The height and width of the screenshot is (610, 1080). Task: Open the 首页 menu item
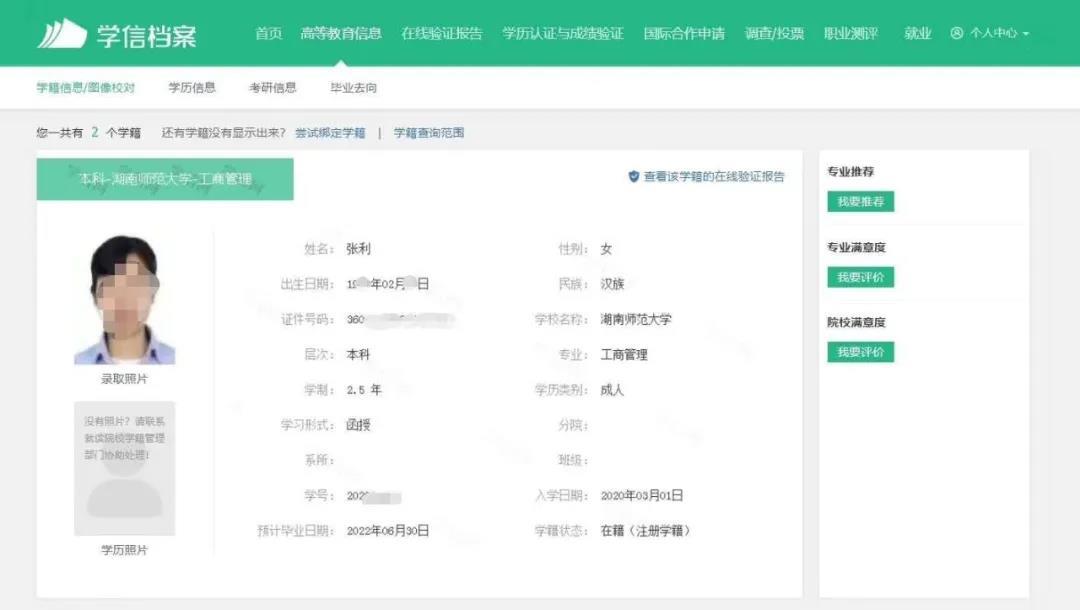click(269, 33)
